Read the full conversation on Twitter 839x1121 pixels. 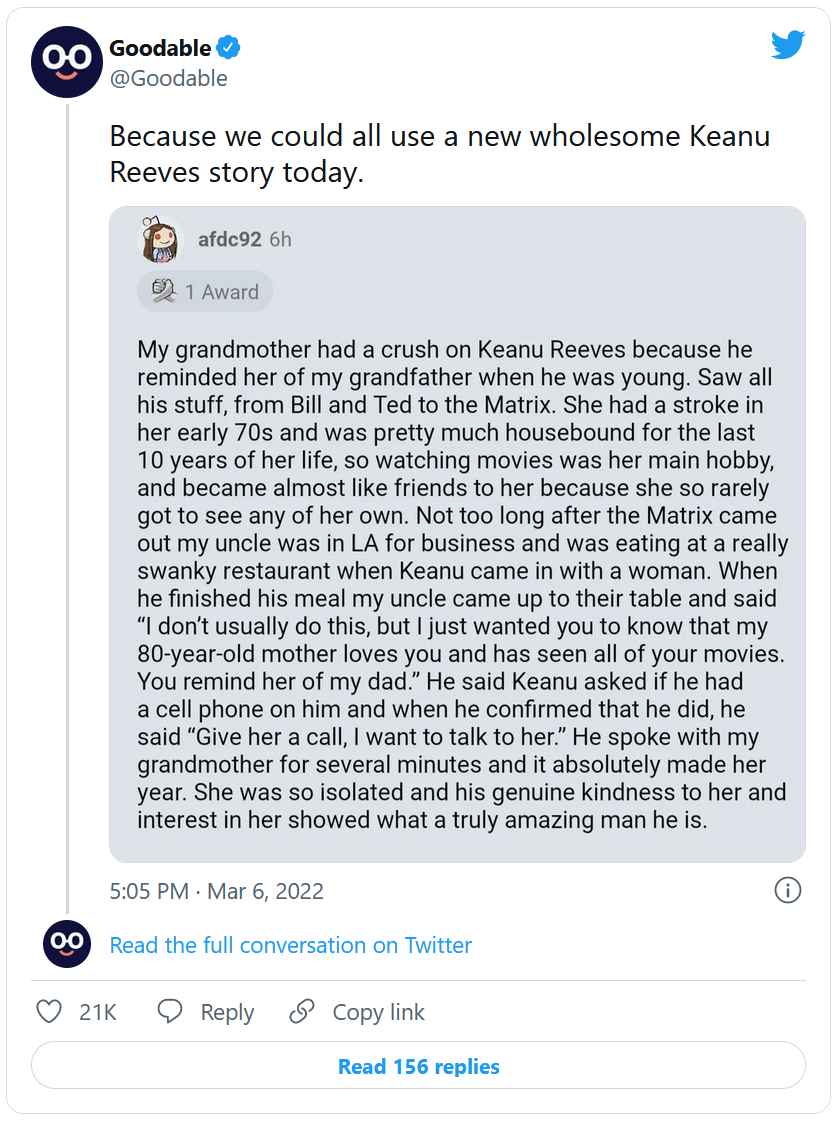click(x=290, y=945)
